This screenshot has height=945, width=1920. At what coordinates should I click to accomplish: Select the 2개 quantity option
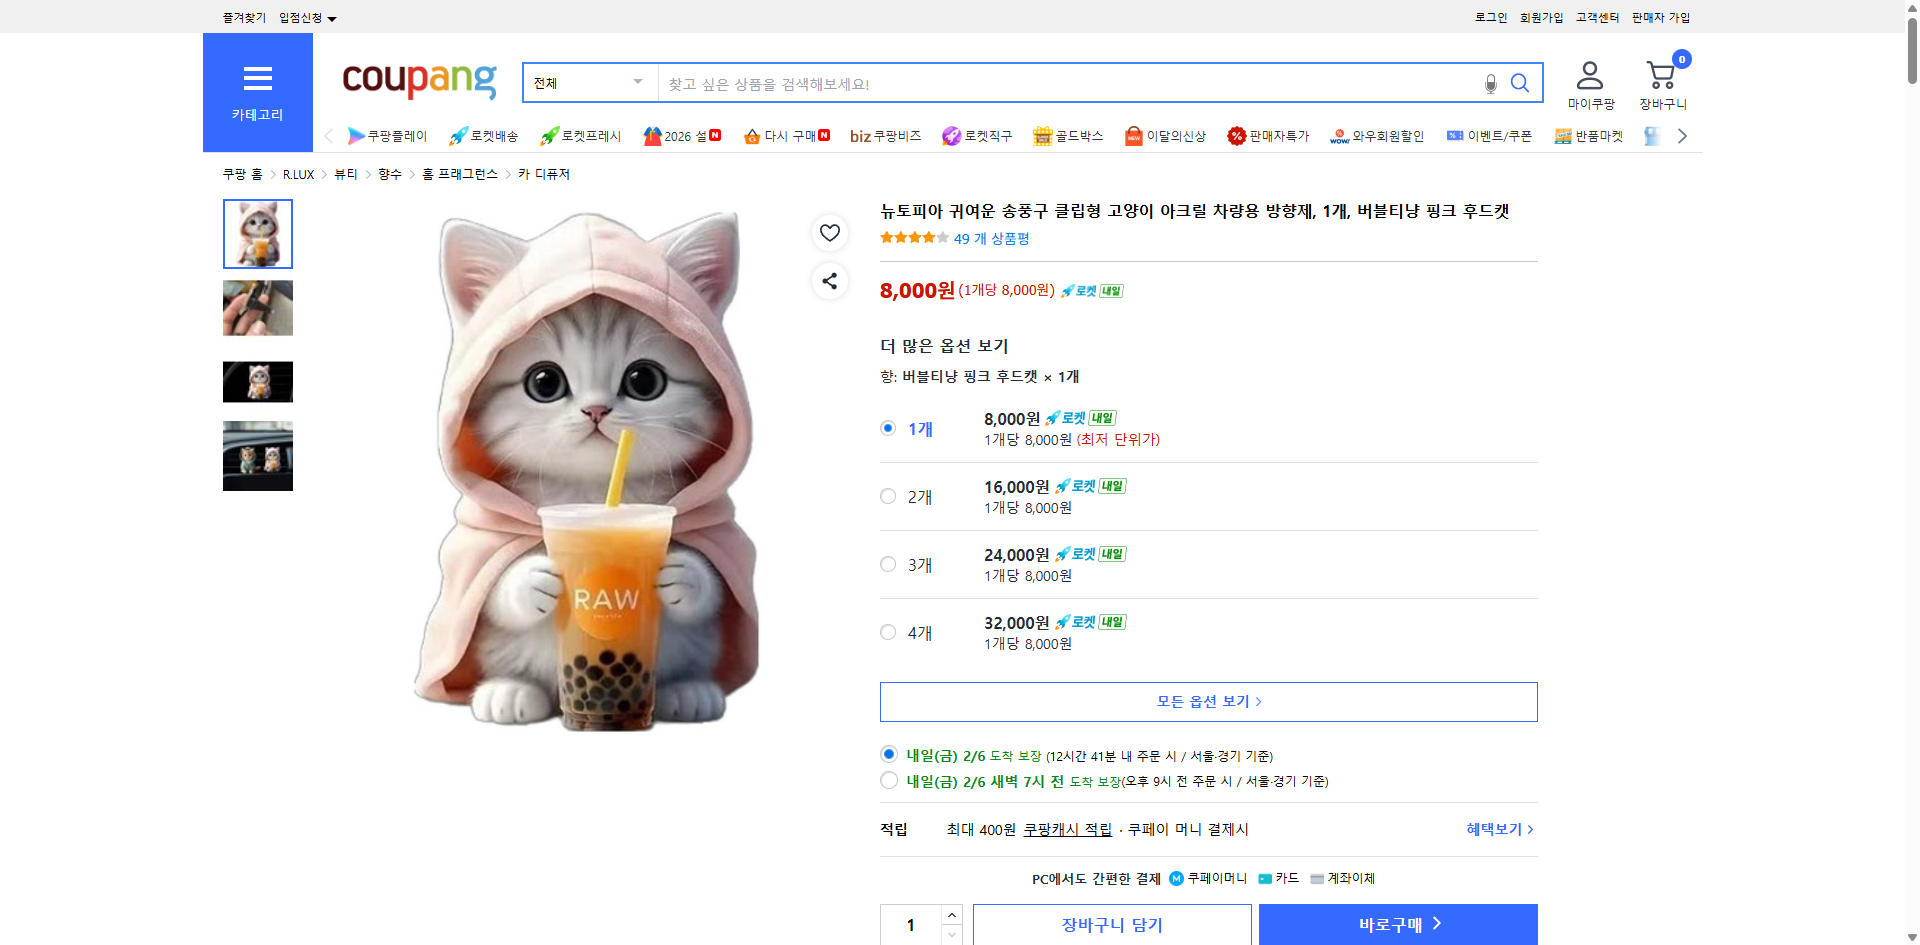click(887, 496)
